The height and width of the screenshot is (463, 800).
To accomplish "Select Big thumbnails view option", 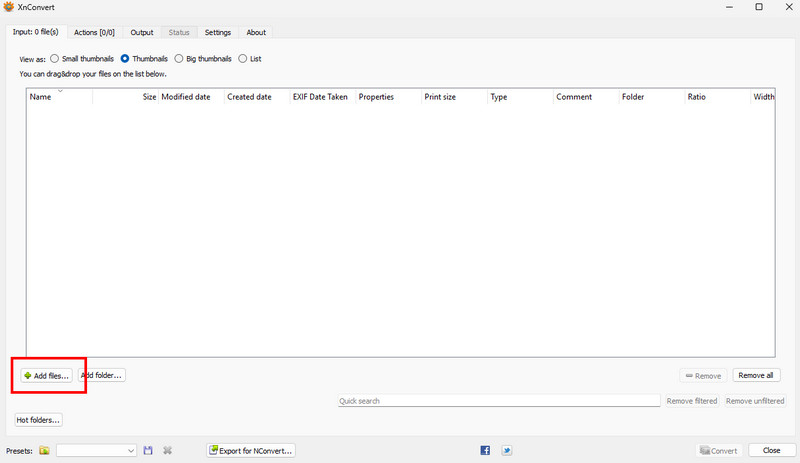I will [179, 59].
